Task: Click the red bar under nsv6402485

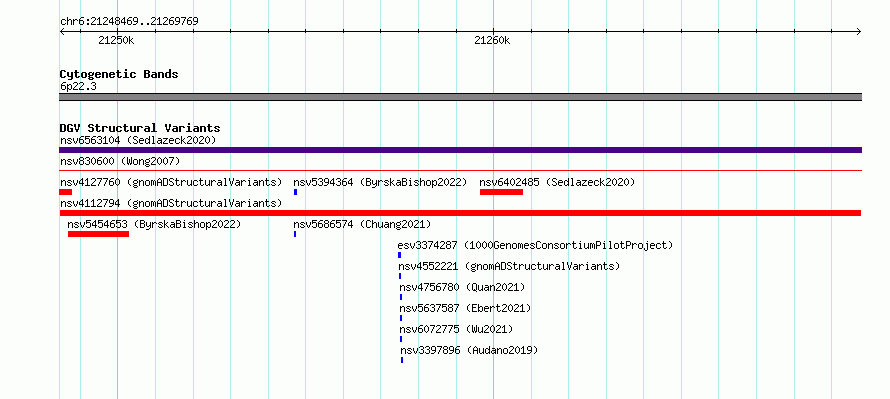Action: click(501, 192)
